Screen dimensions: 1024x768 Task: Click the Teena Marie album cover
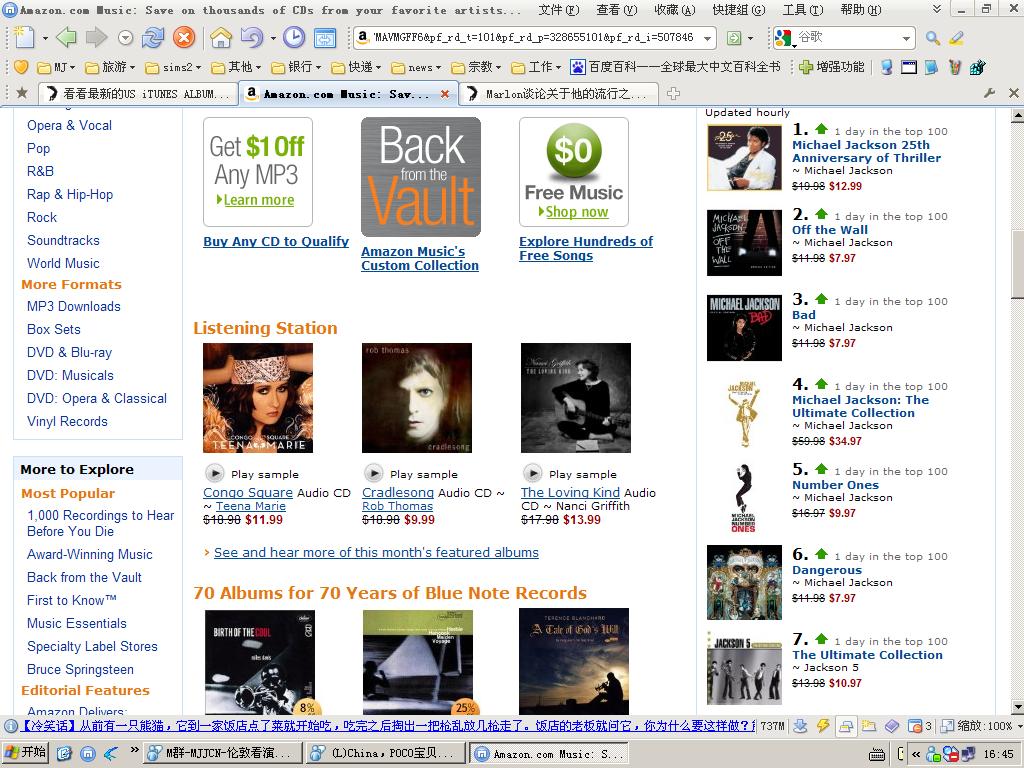pyautogui.click(x=258, y=398)
